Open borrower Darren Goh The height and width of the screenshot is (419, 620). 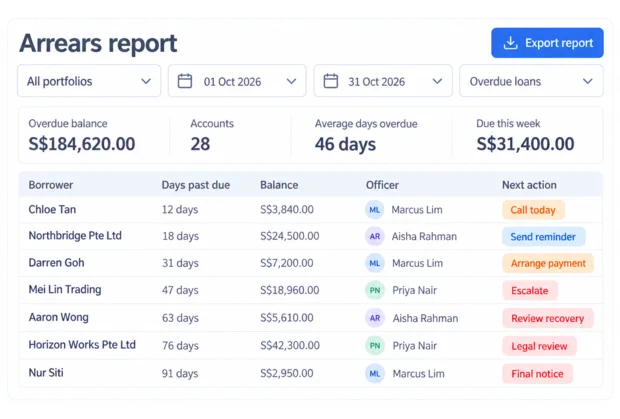[x=57, y=263]
